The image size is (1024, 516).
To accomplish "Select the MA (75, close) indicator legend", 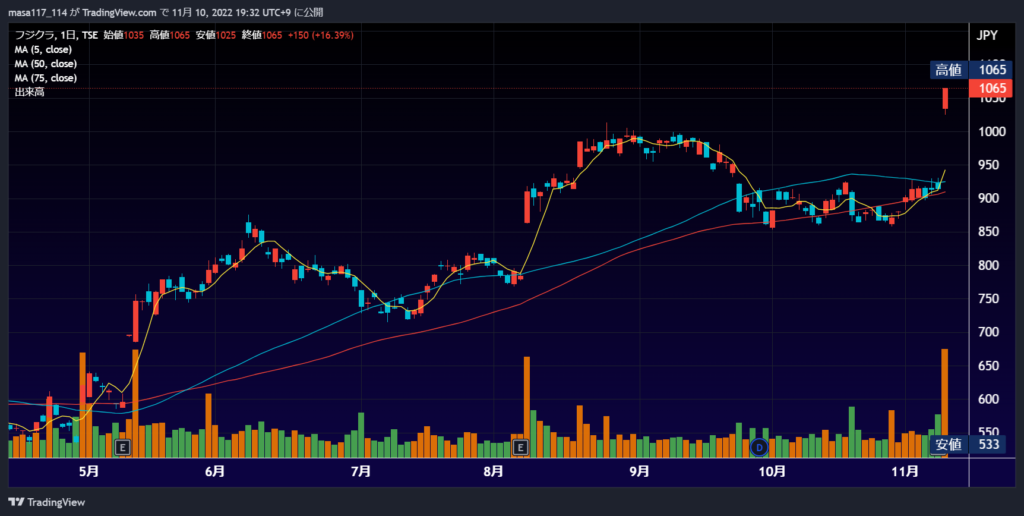I will coord(46,78).
